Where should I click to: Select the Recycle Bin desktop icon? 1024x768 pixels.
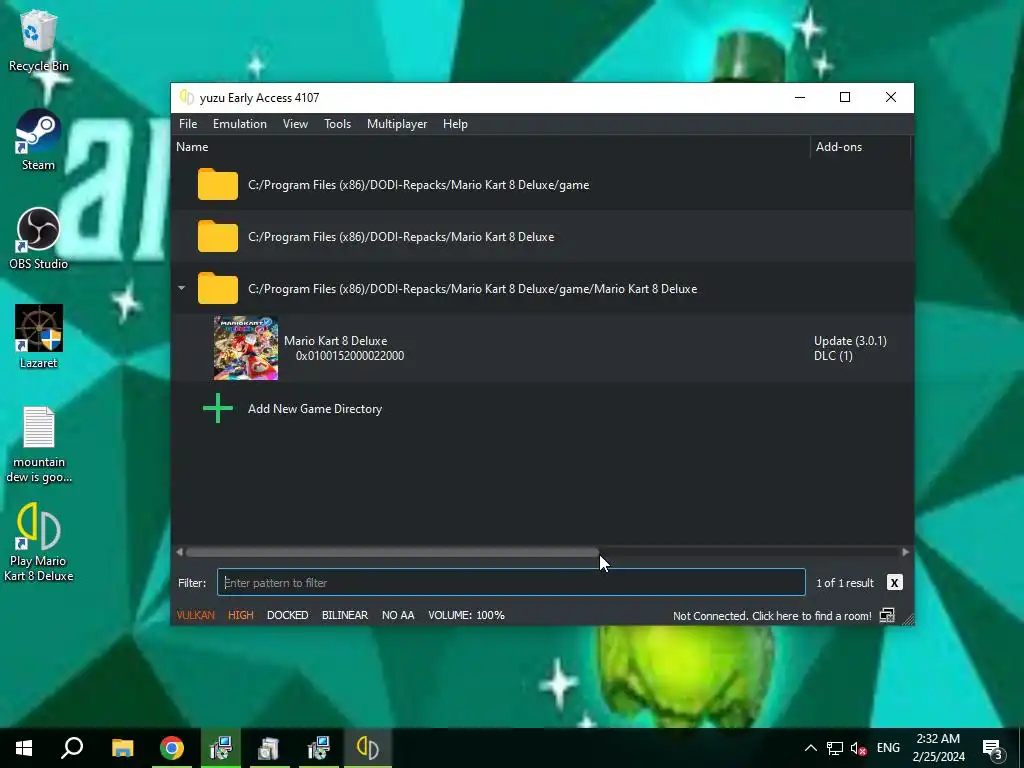(39, 40)
